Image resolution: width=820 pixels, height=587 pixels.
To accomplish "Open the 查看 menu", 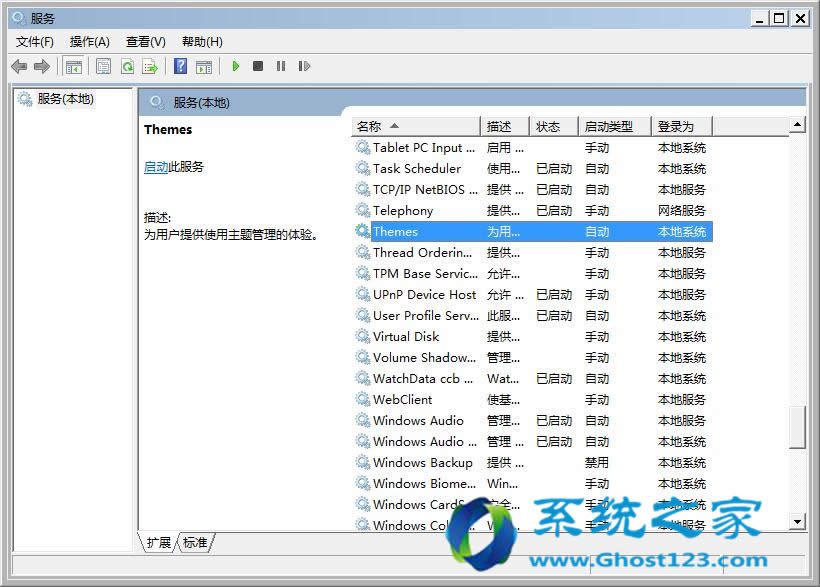I will pyautogui.click(x=144, y=41).
